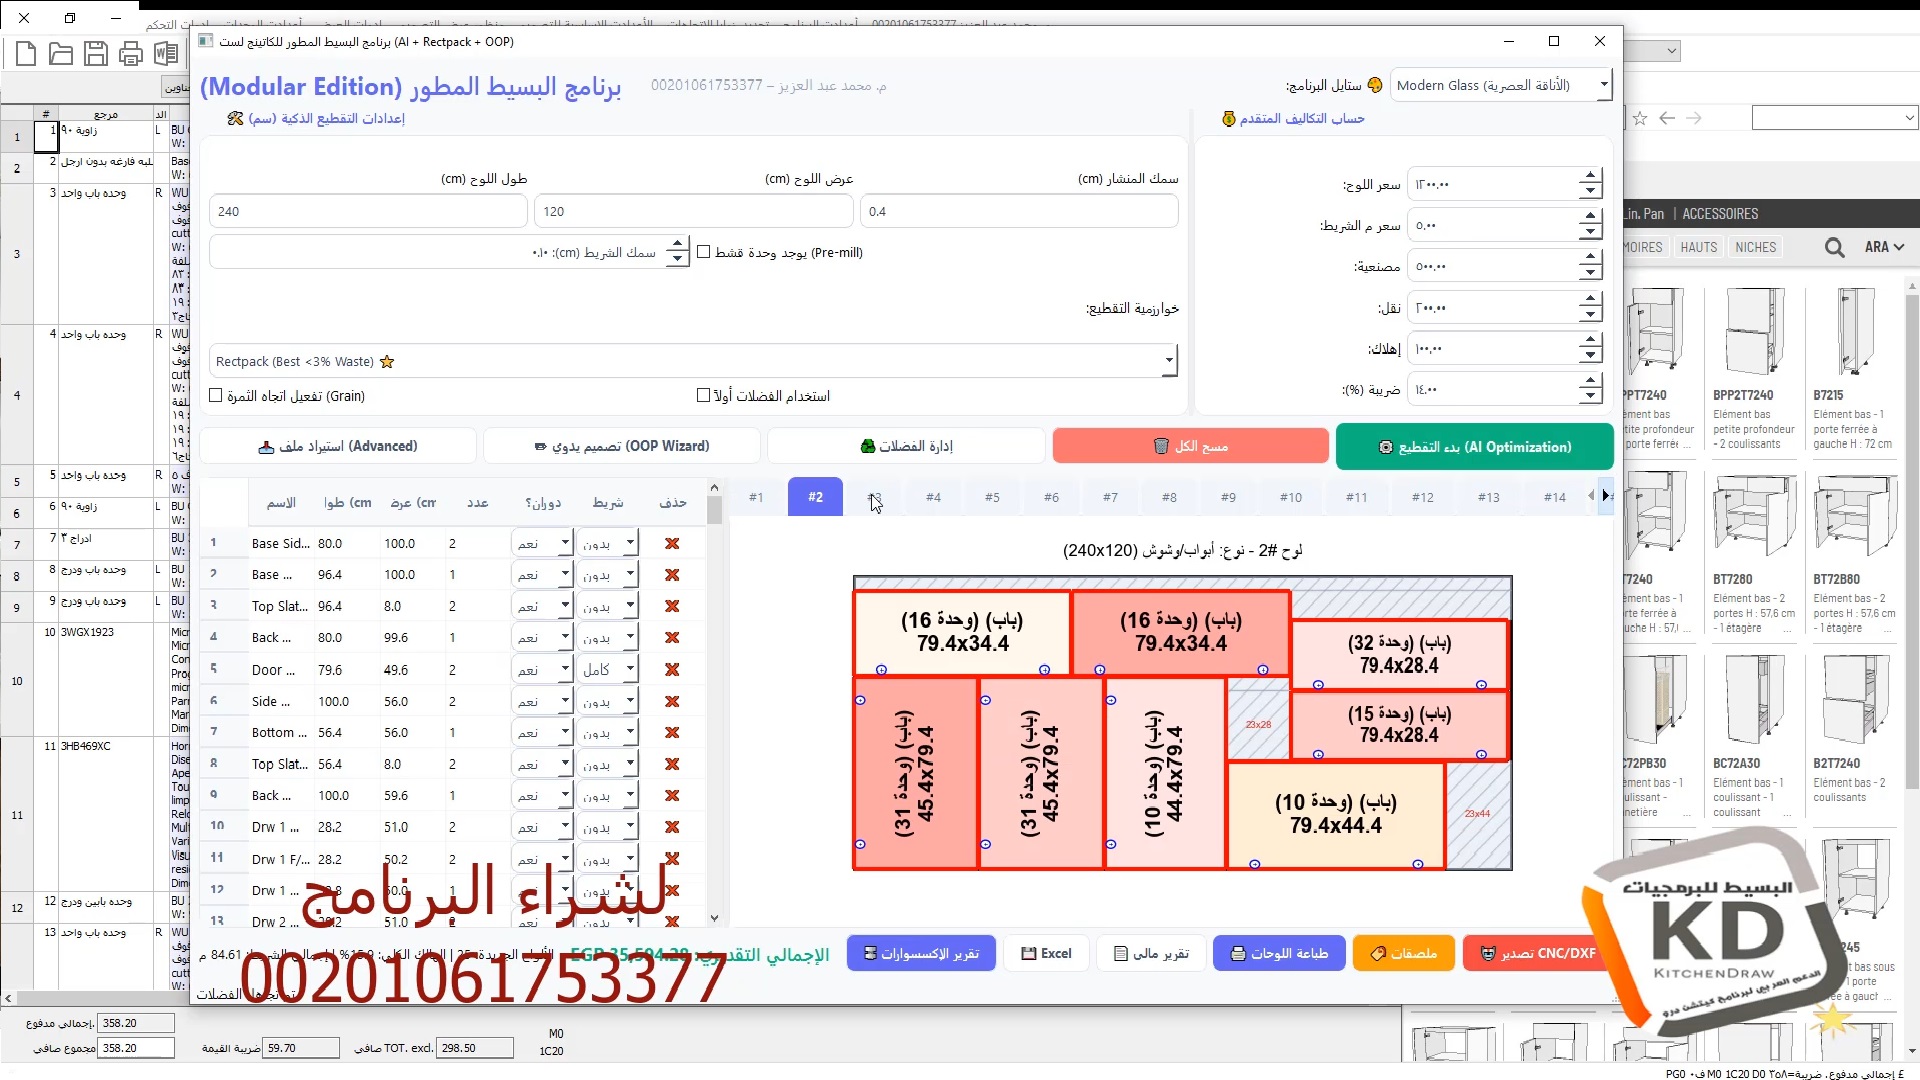Select the Excel export button

[1046, 953]
